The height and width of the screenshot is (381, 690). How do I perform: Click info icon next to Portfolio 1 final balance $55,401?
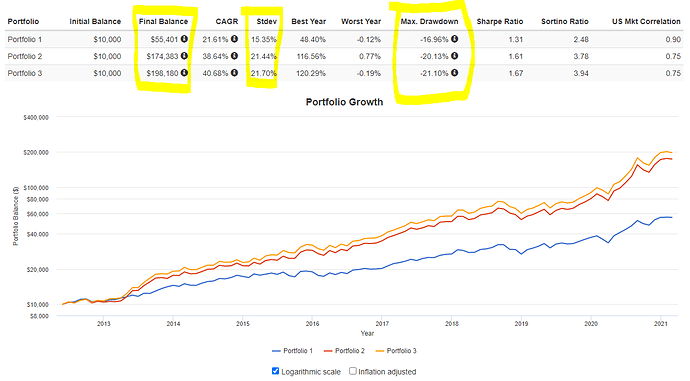(x=184, y=39)
